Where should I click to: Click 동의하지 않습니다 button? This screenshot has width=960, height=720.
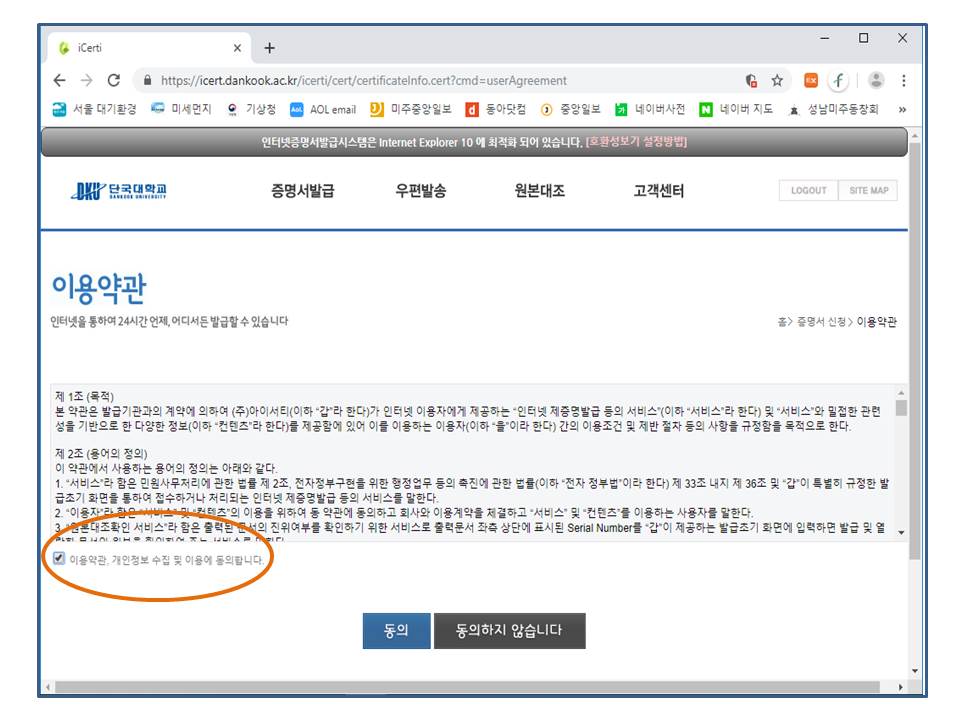coord(509,631)
